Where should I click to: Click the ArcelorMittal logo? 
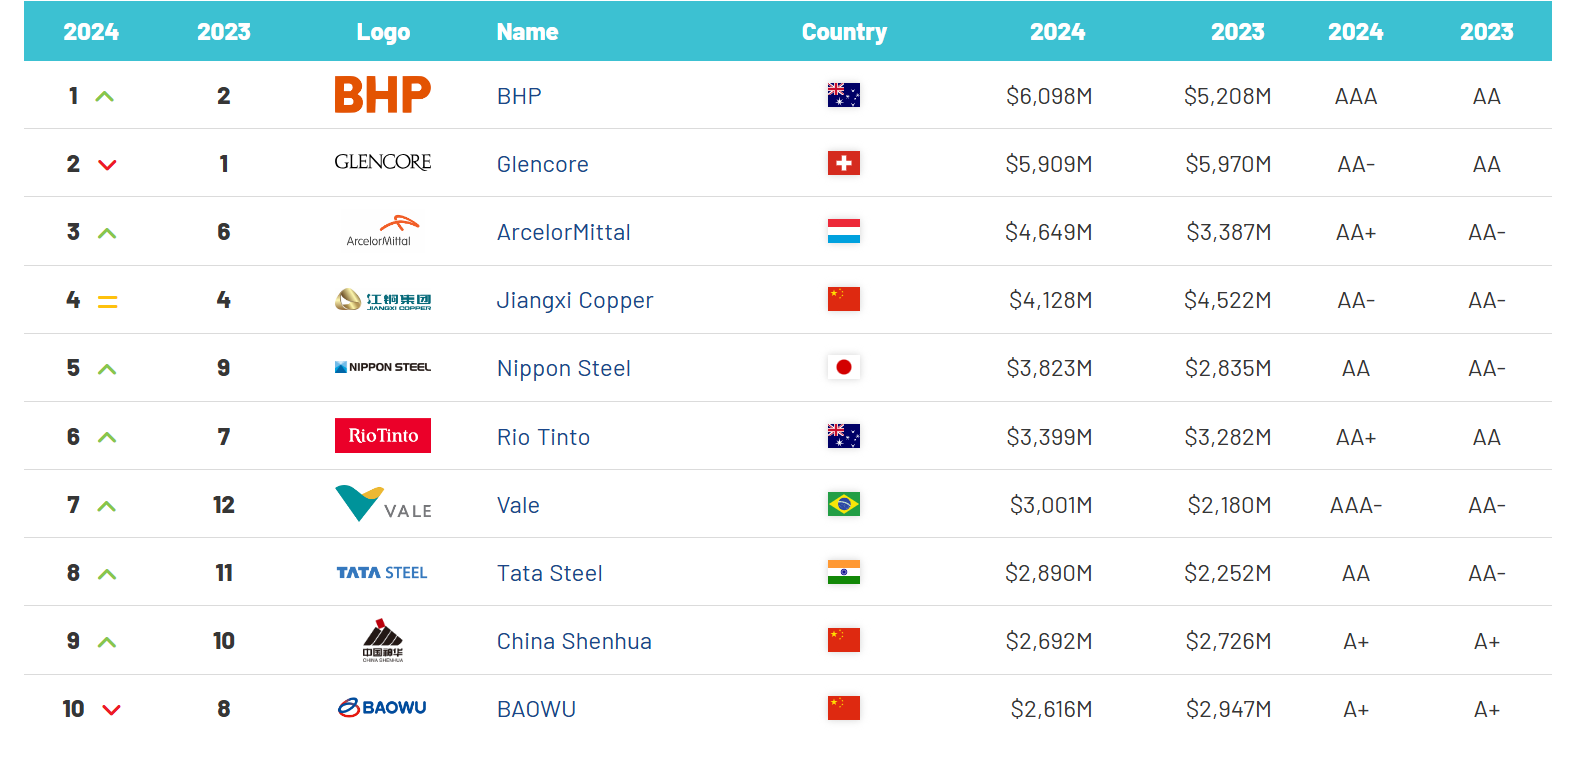point(382,231)
